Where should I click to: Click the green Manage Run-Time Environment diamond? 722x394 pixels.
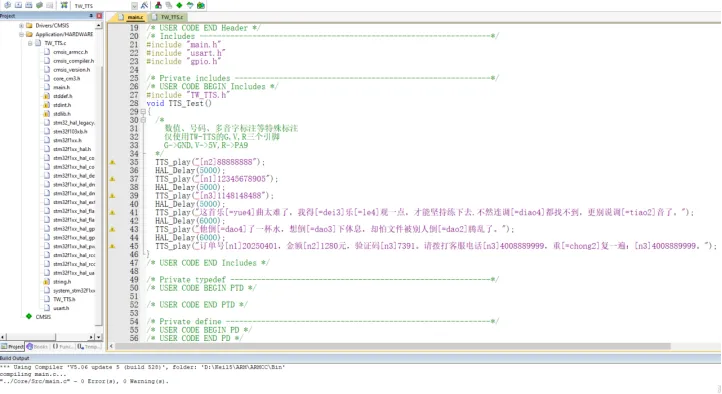179,6
